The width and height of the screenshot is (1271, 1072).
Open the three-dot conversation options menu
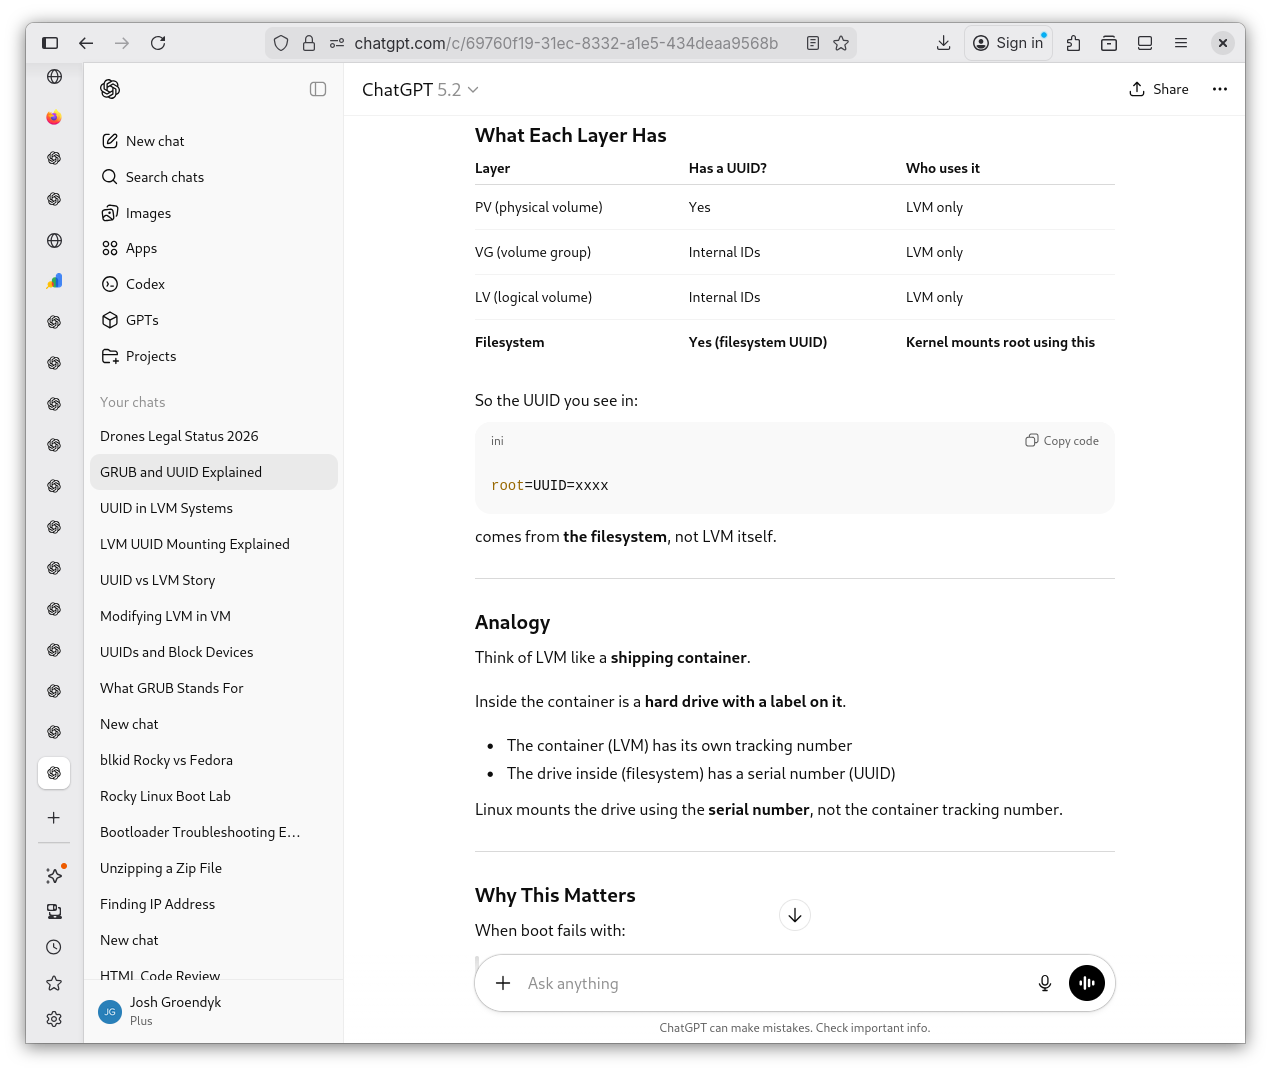click(x=1219, y=89)
